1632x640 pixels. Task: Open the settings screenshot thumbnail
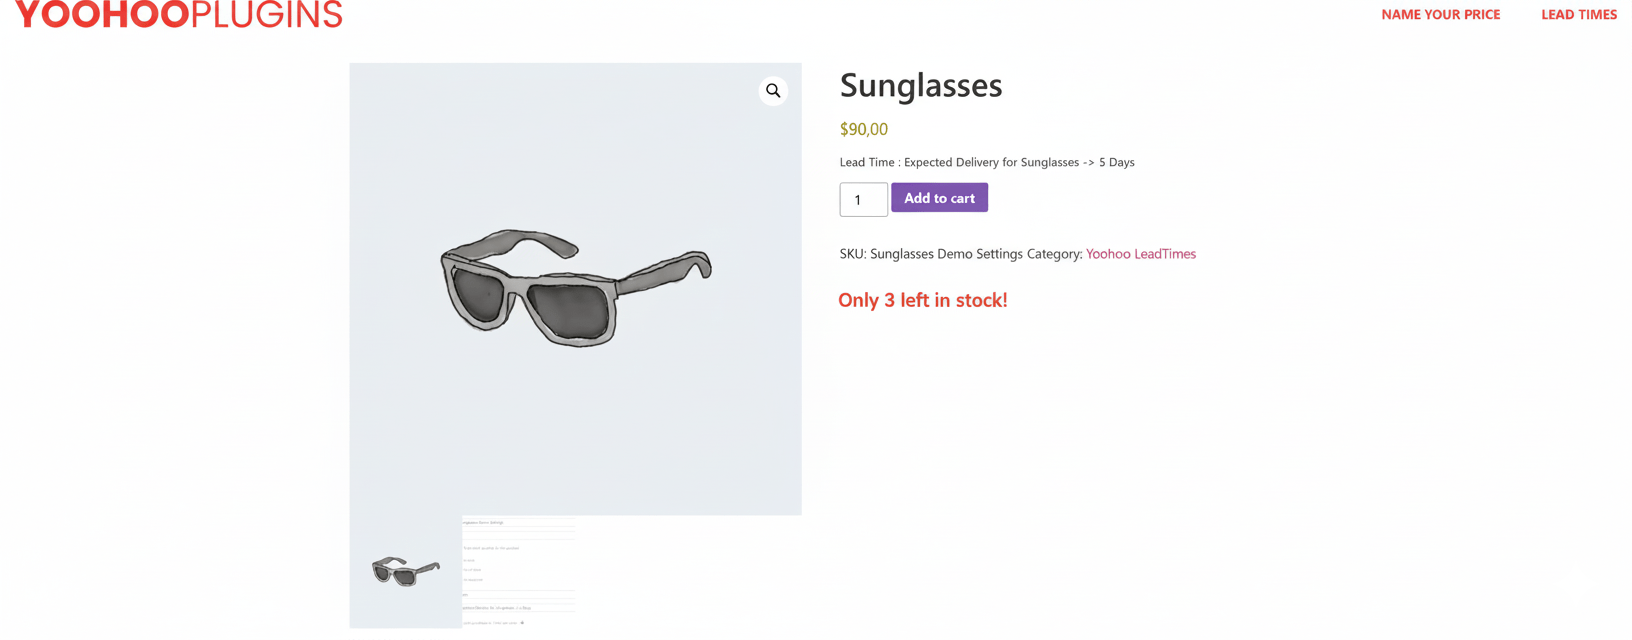click(518, 570)
